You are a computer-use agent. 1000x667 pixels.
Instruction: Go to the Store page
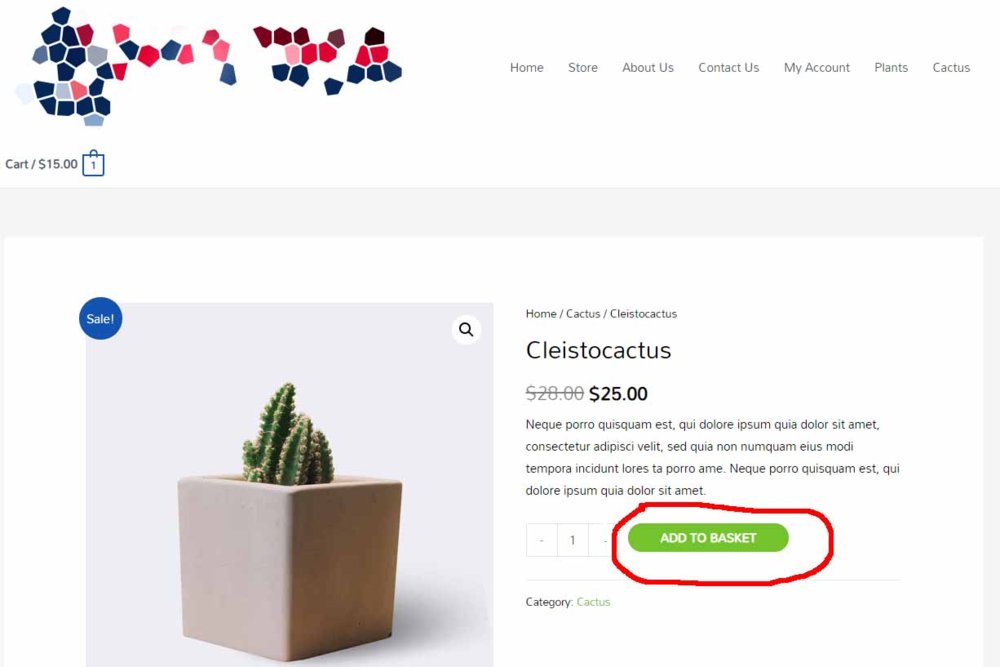pyautogui.click(x=583, y=68)
